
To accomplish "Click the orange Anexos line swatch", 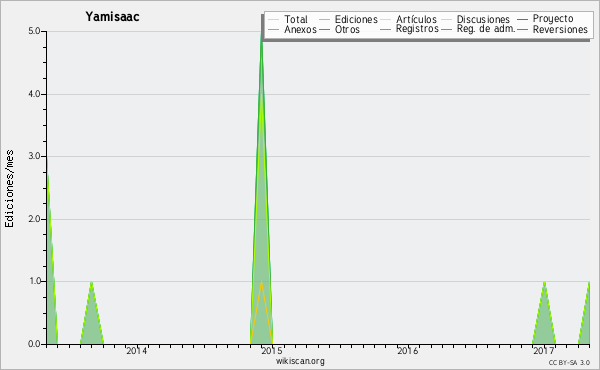I will 274,29.
